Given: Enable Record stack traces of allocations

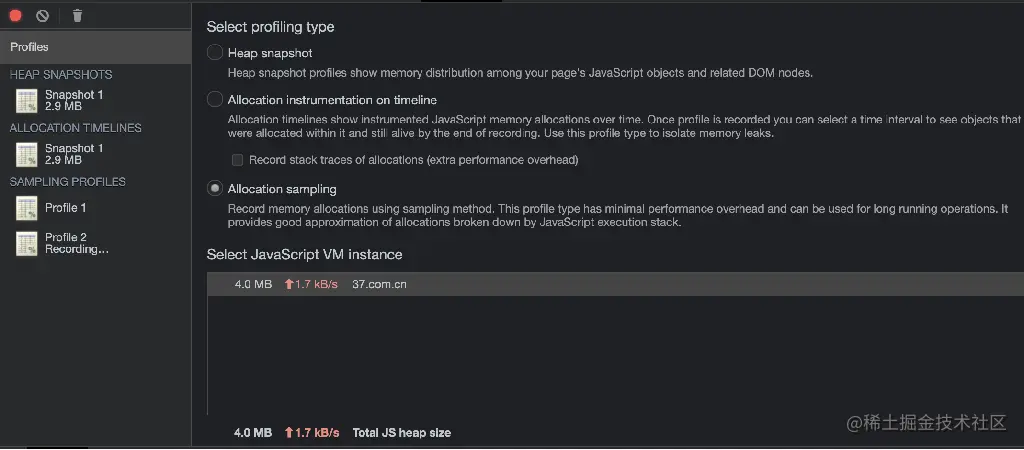Looking at the screenshot, I should coord(238,160).
